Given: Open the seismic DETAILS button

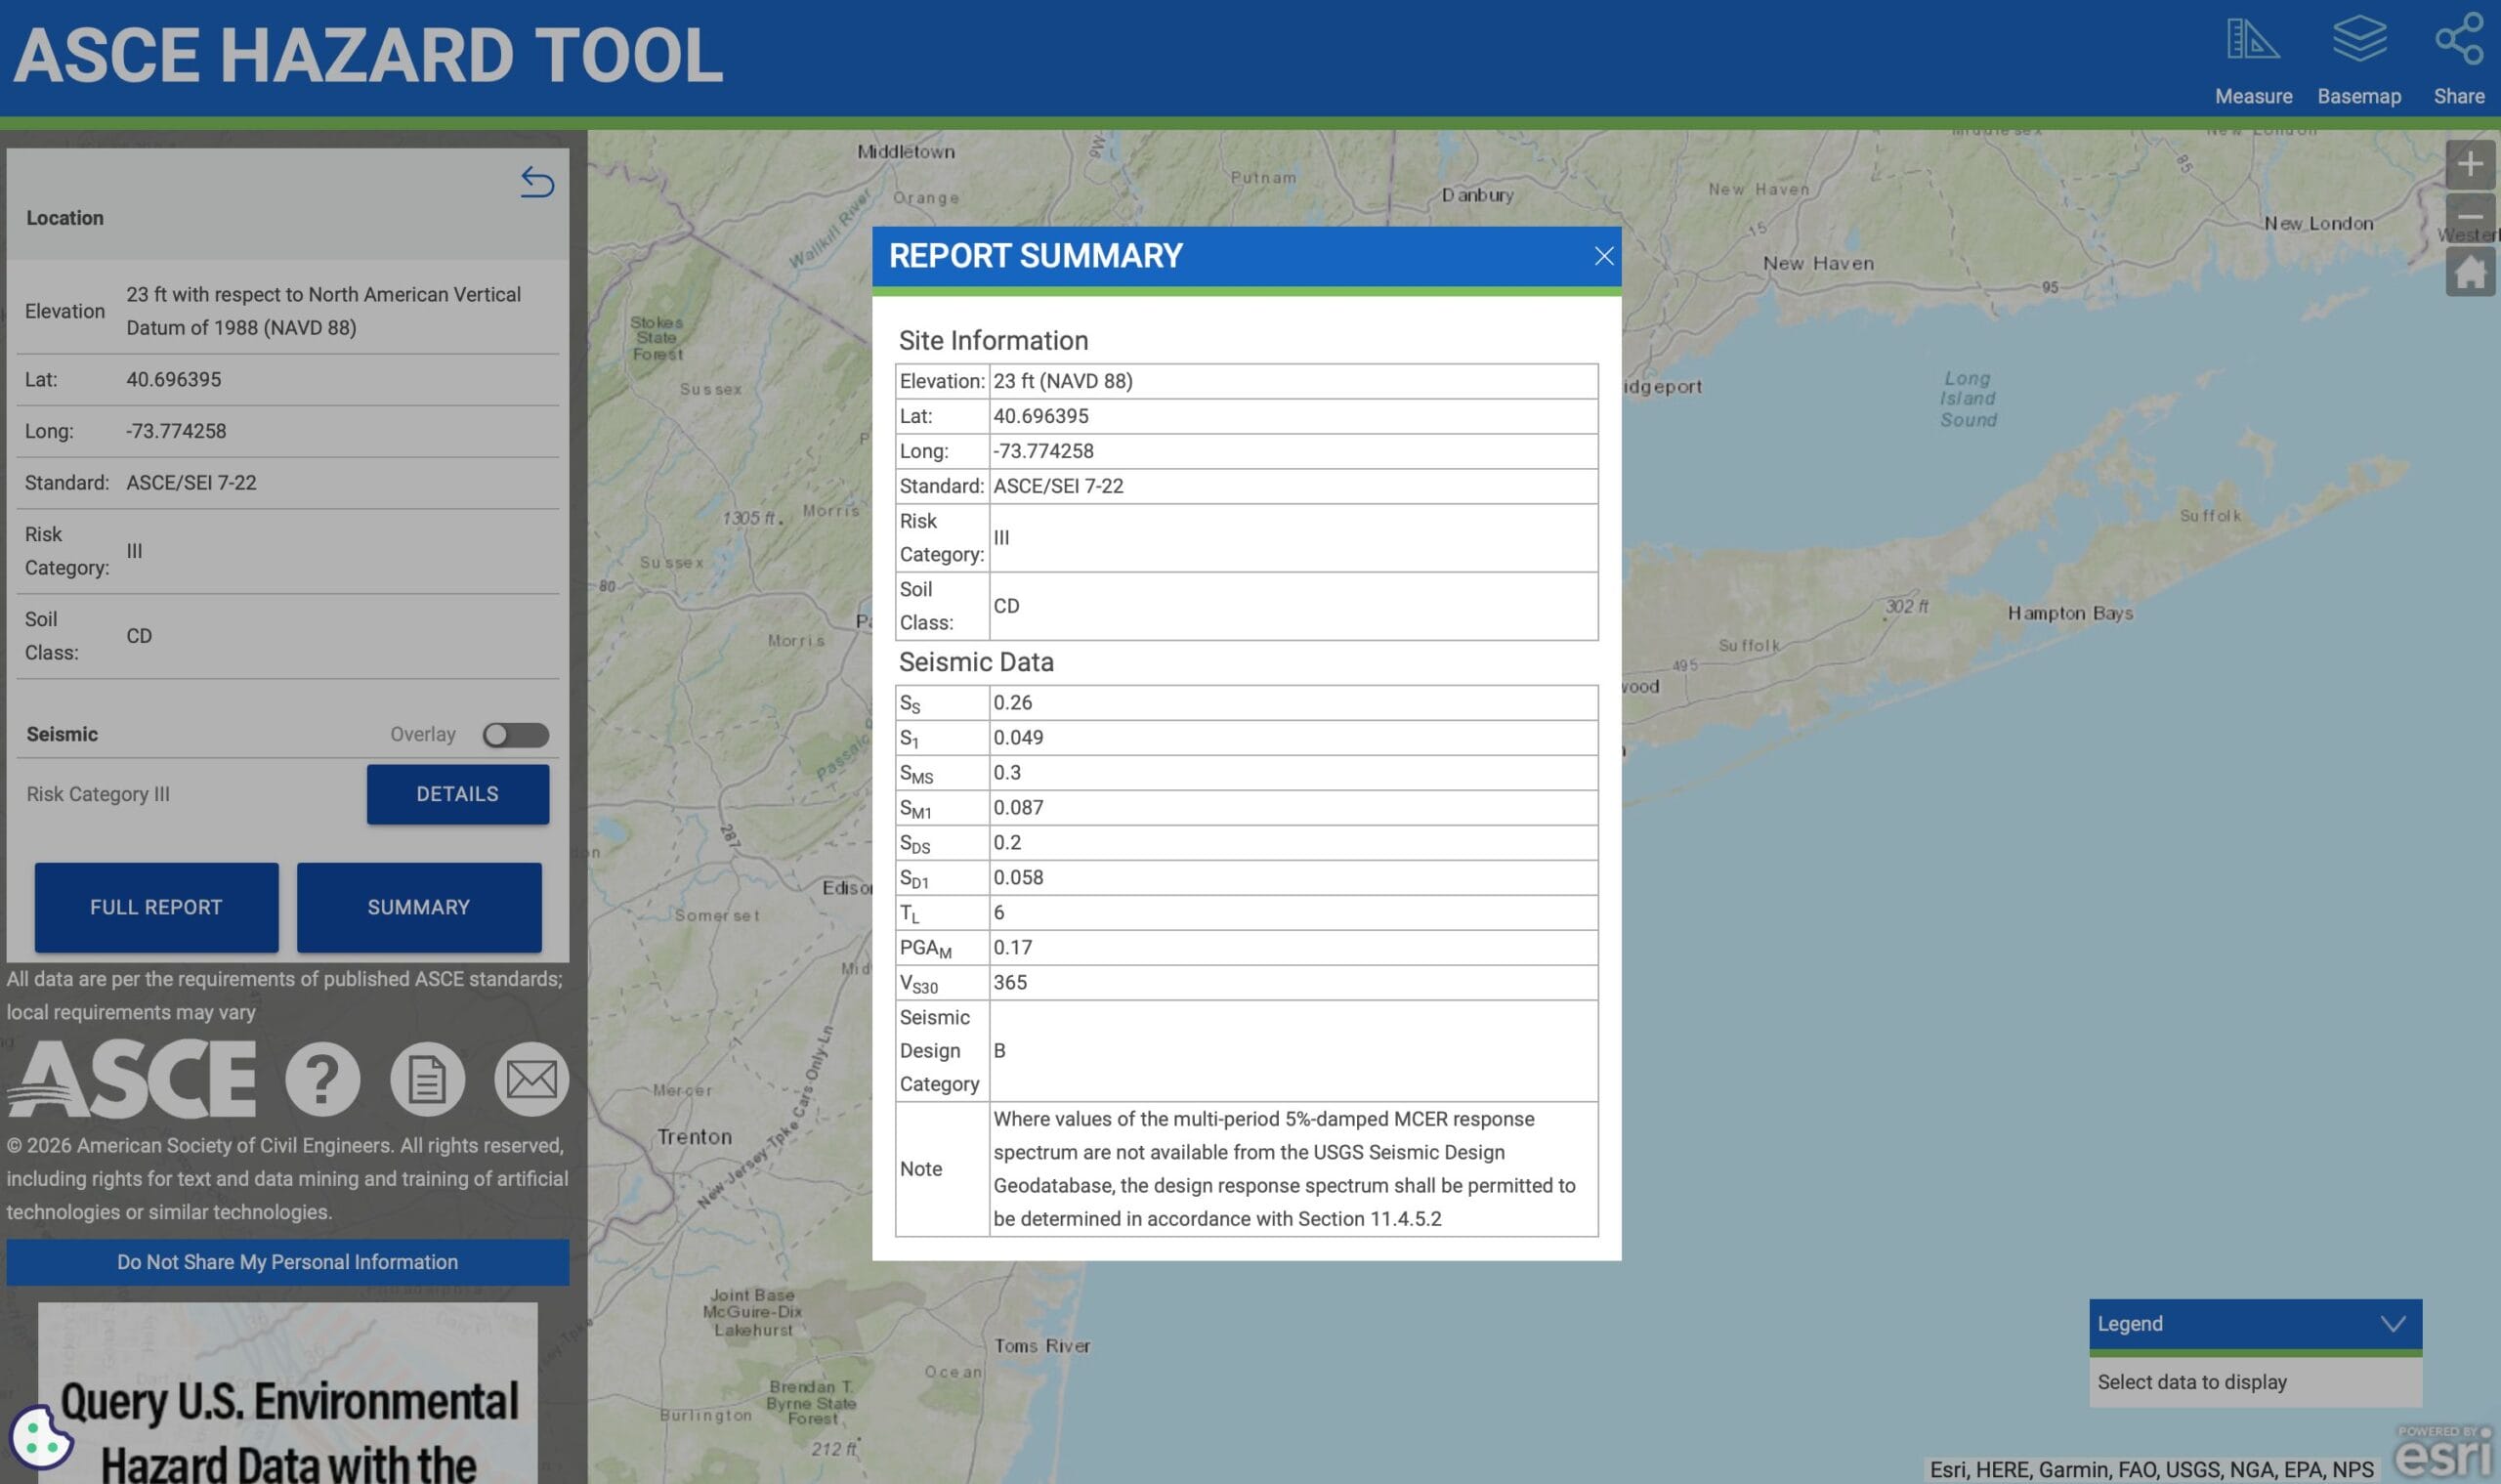Looking at the screenshot, I should click(x=457, y=794).
